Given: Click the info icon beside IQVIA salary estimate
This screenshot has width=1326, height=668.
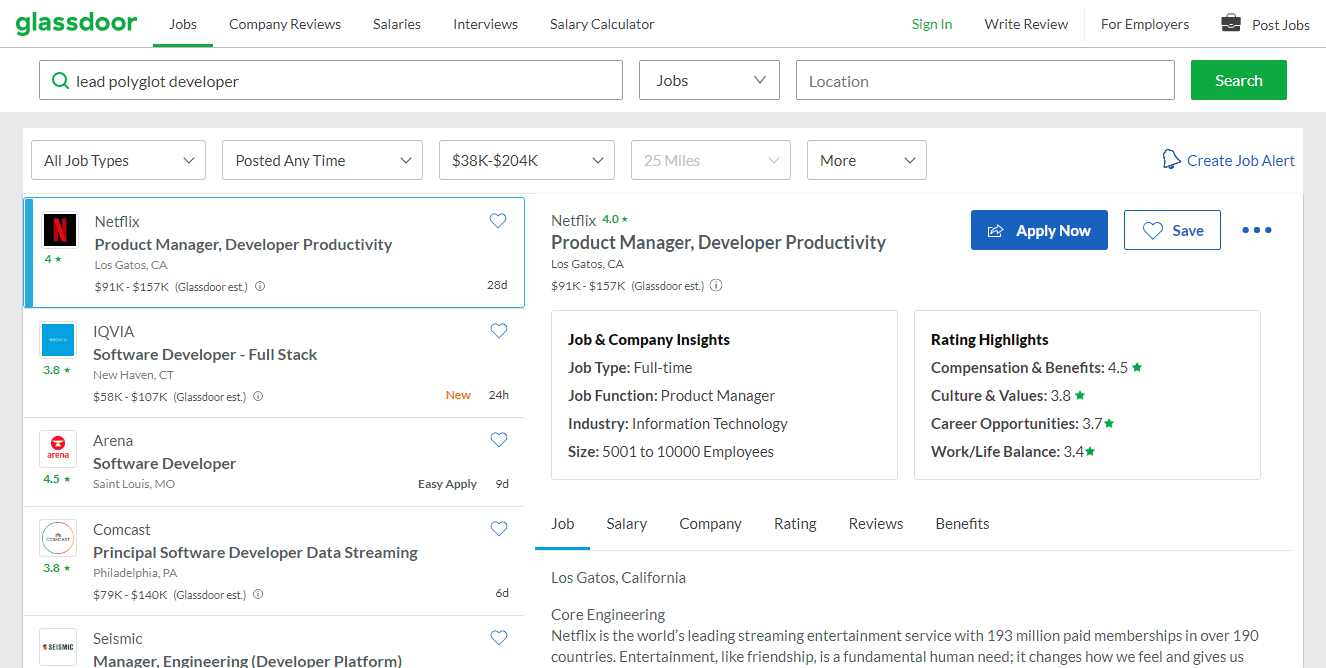Looking at the screenshot, I should 258,396.
